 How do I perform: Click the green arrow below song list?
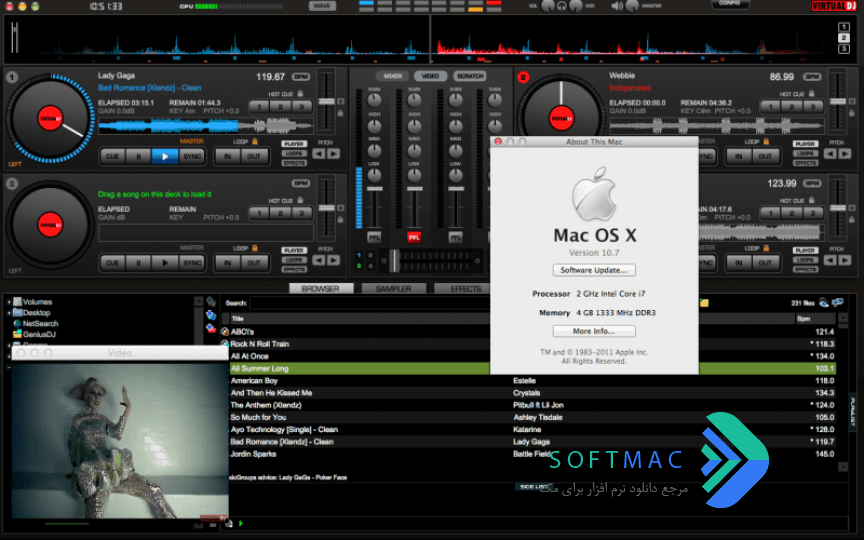(x=241, y=523)
